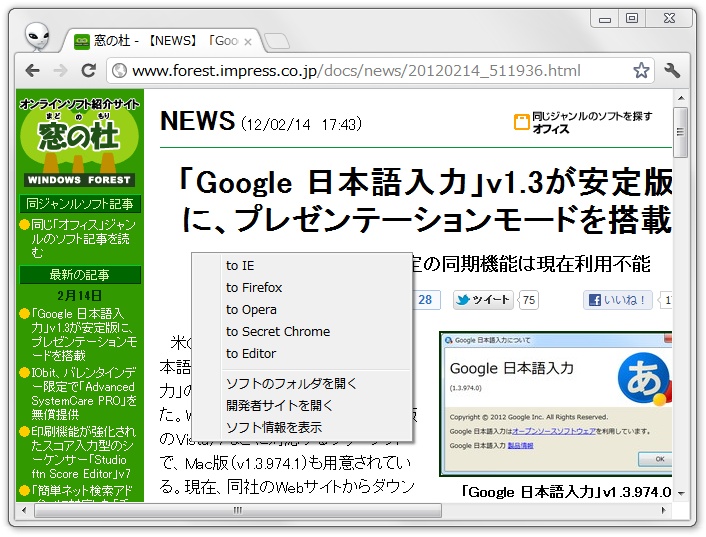Click the vertical scrollbar thumb
The image size is (706, 537).
coord(681,132)
